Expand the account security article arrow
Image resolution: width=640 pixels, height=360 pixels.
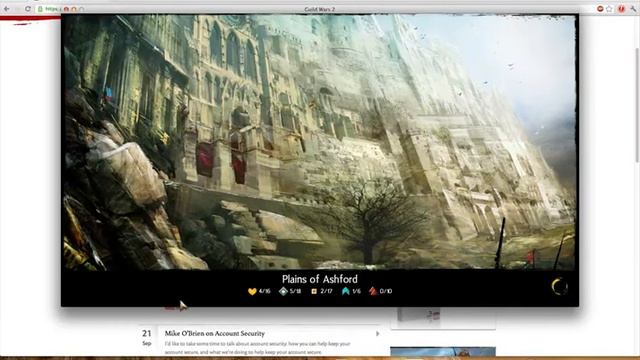pos(378,333)
